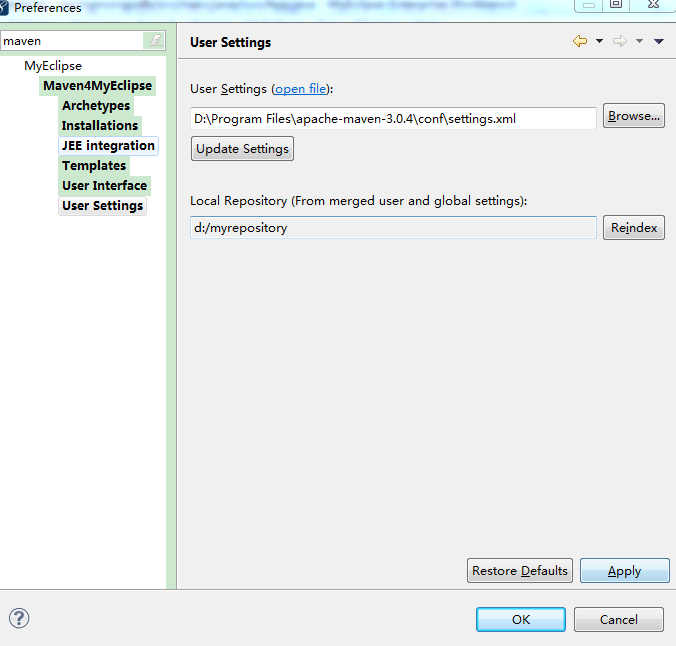
Task: Click Restore Defaults
Action: coord(520,571)
